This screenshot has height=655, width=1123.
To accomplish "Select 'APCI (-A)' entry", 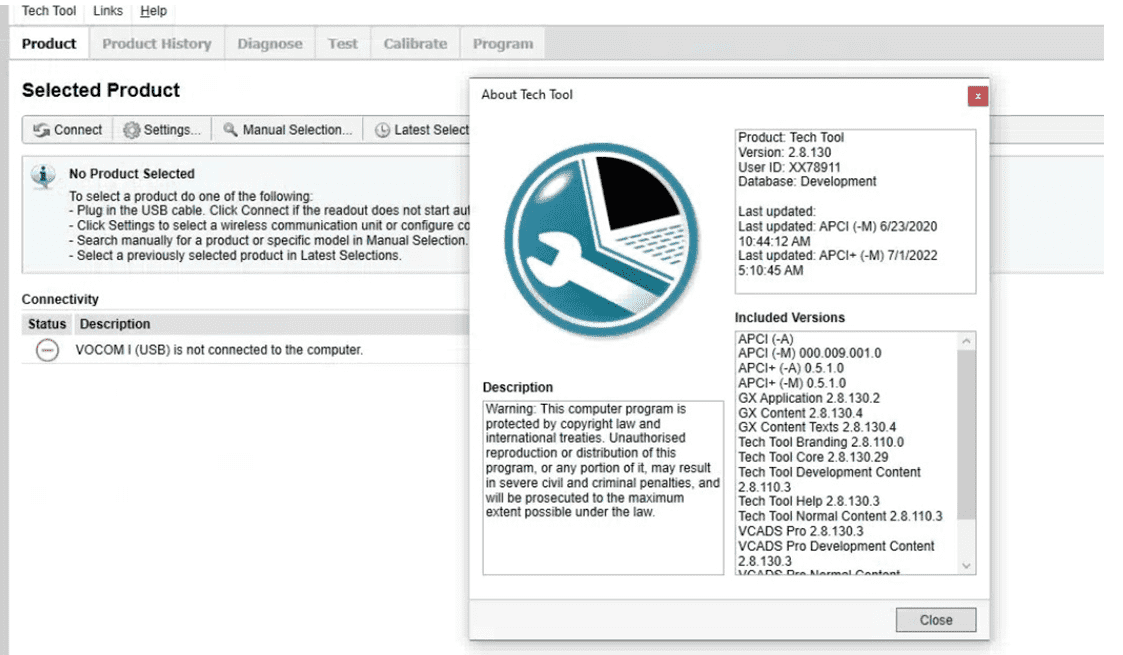I will [766, 339].
